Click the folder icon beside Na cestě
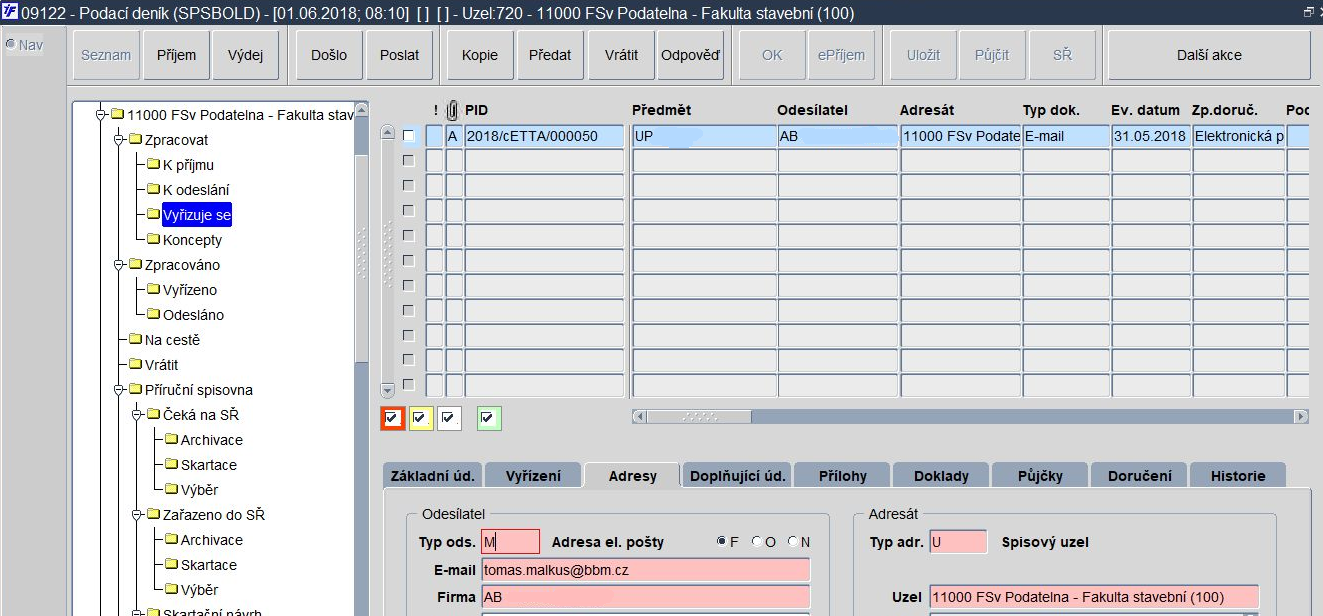Screen dimensions: 1323x616 (135, 339)
